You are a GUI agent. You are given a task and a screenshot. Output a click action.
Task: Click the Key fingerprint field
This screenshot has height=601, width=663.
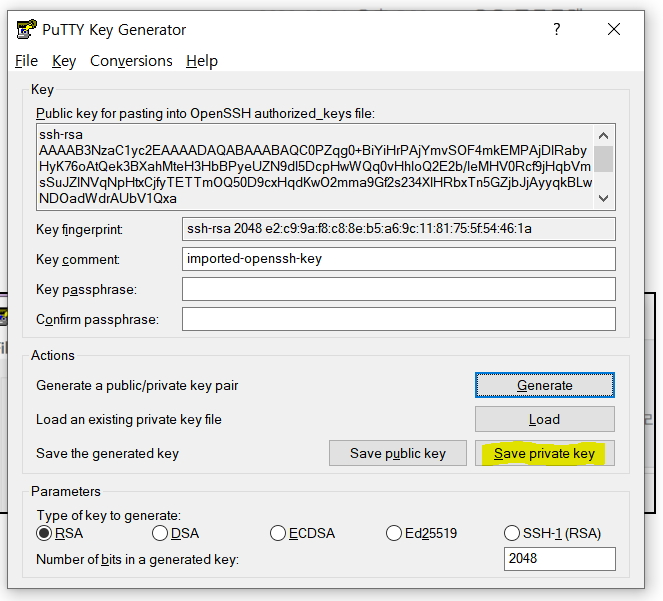coord(399,229)
